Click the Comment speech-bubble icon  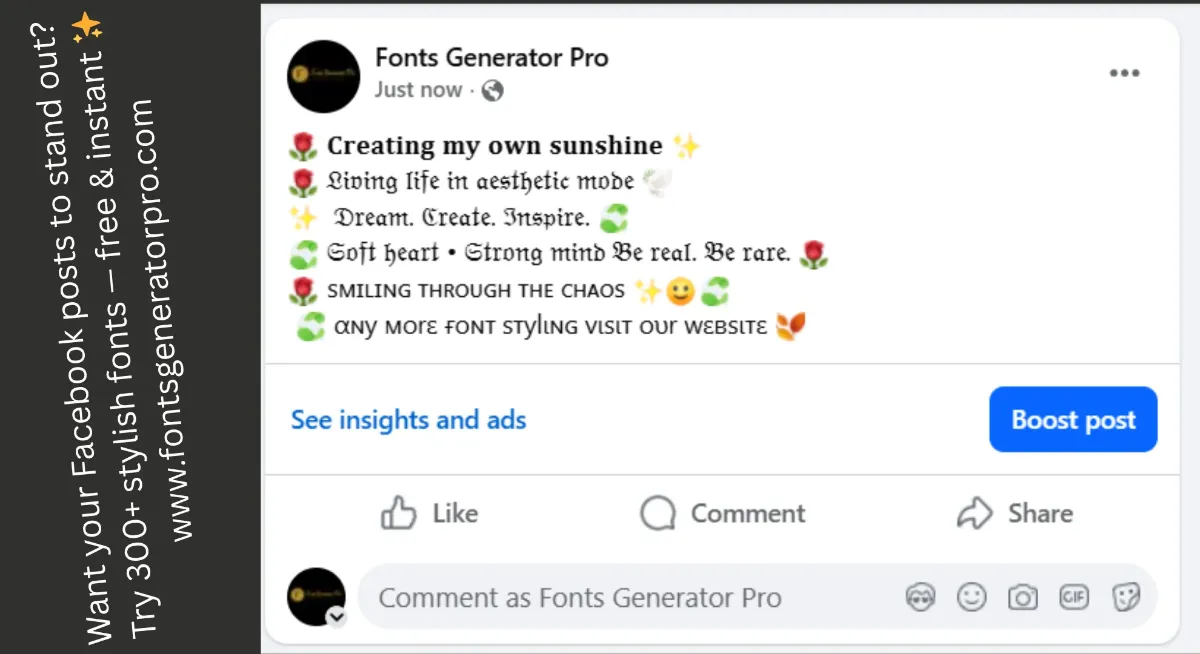click(656, 513)
